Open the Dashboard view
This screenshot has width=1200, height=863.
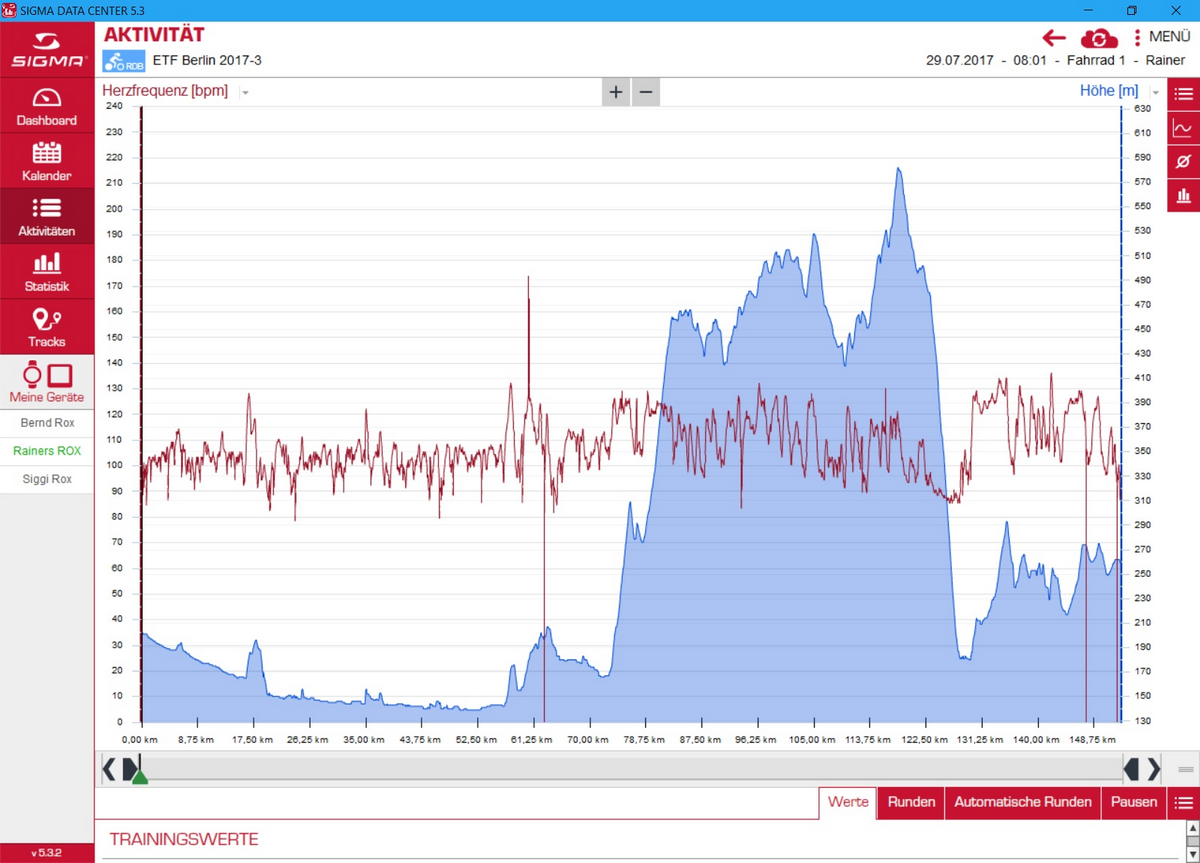pos(47,106)
